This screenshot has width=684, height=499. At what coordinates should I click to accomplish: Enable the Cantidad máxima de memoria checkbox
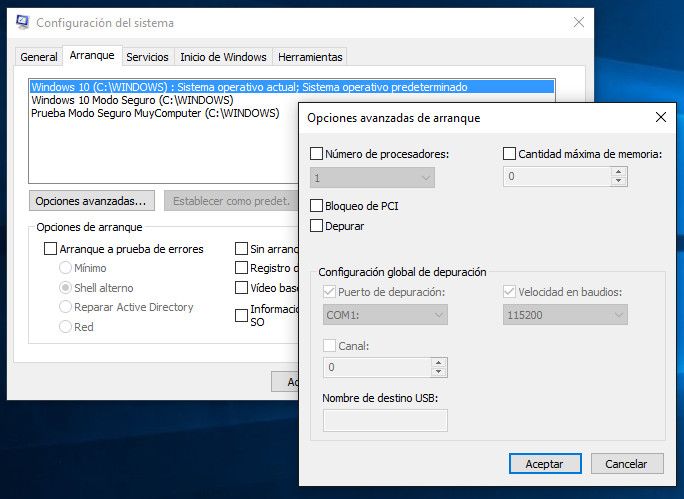509,154
